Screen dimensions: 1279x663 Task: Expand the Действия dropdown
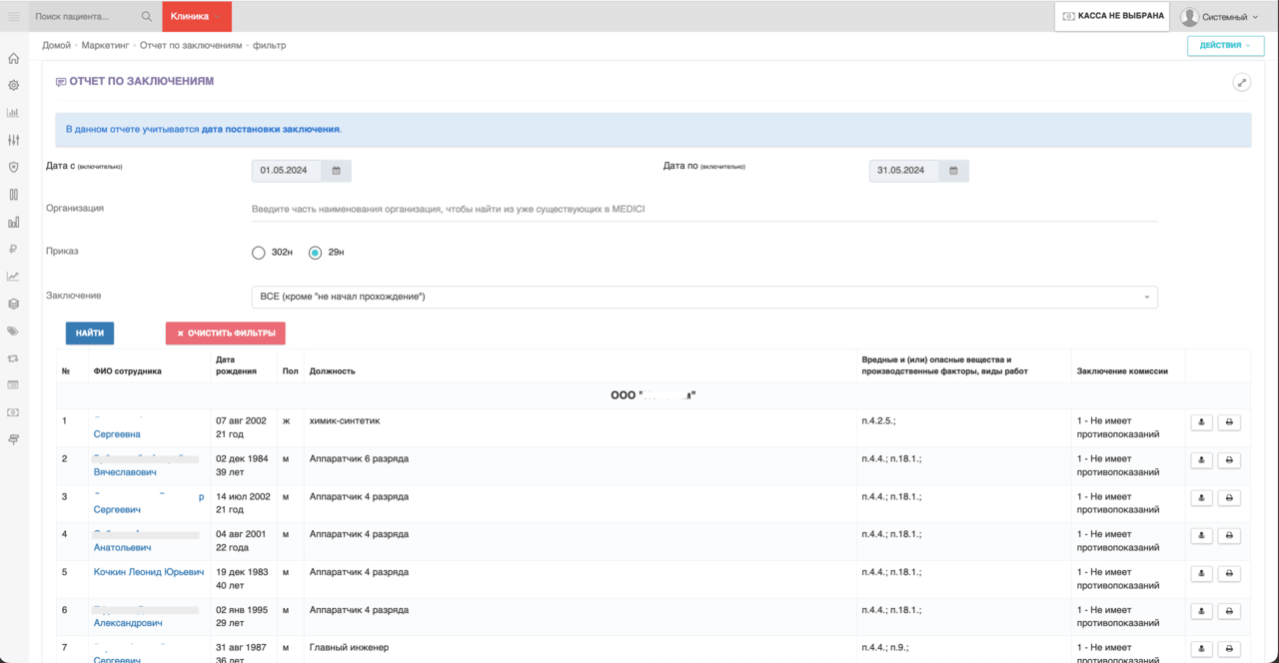point(1225,45)
